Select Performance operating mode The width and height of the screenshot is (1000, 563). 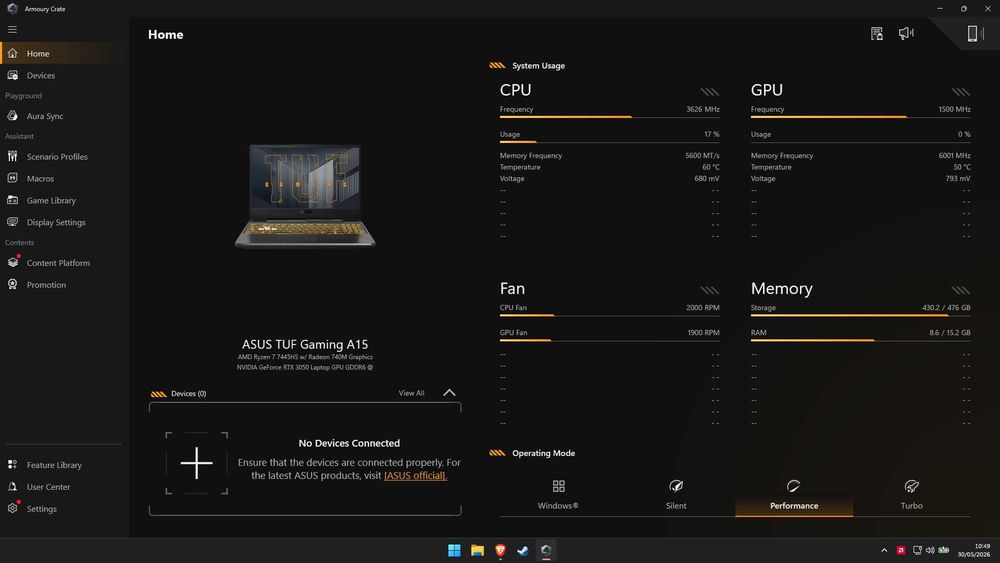(x=794, y=495)
